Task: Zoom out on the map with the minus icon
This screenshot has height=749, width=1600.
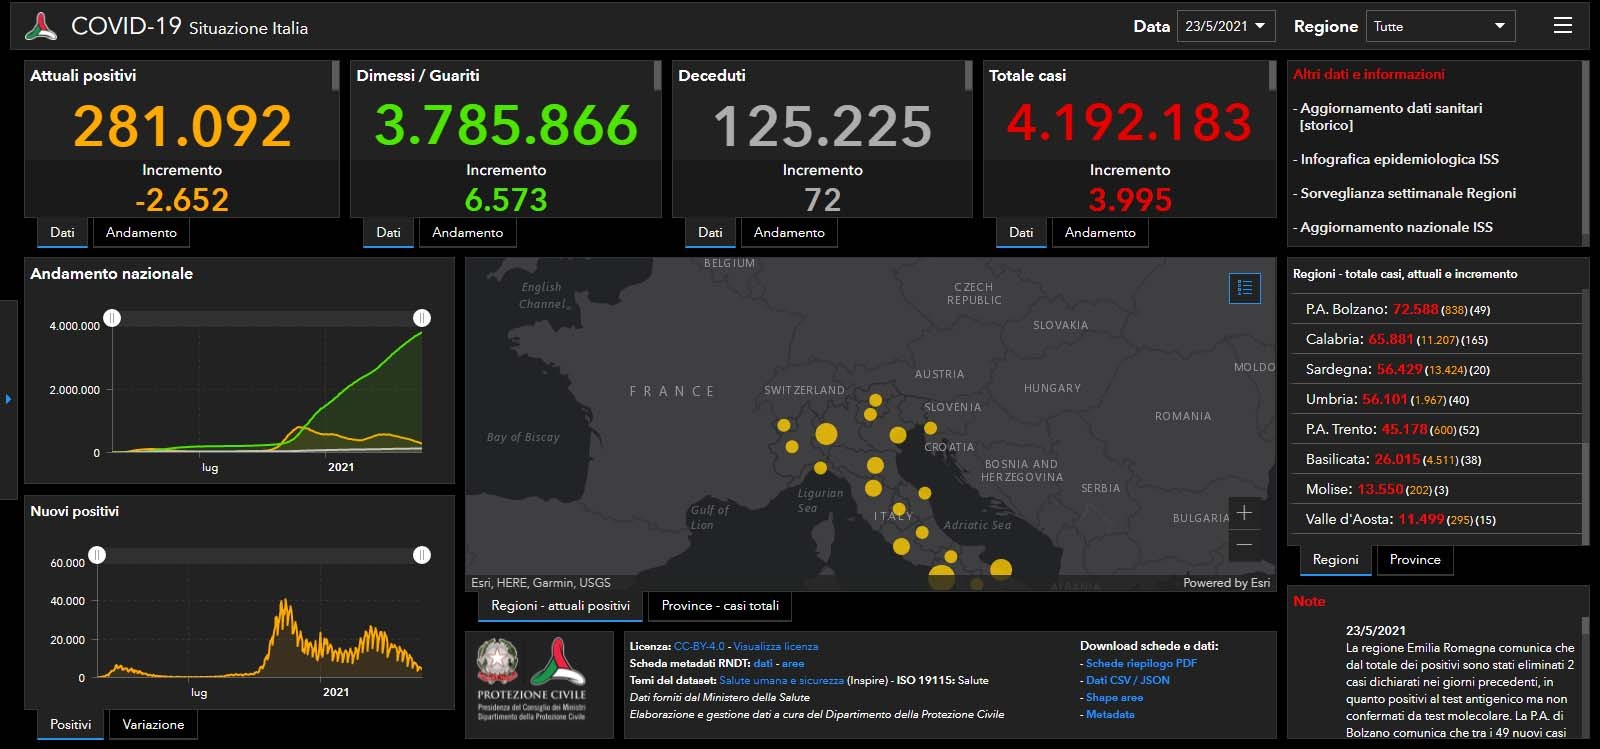Action: [1245, 544]
